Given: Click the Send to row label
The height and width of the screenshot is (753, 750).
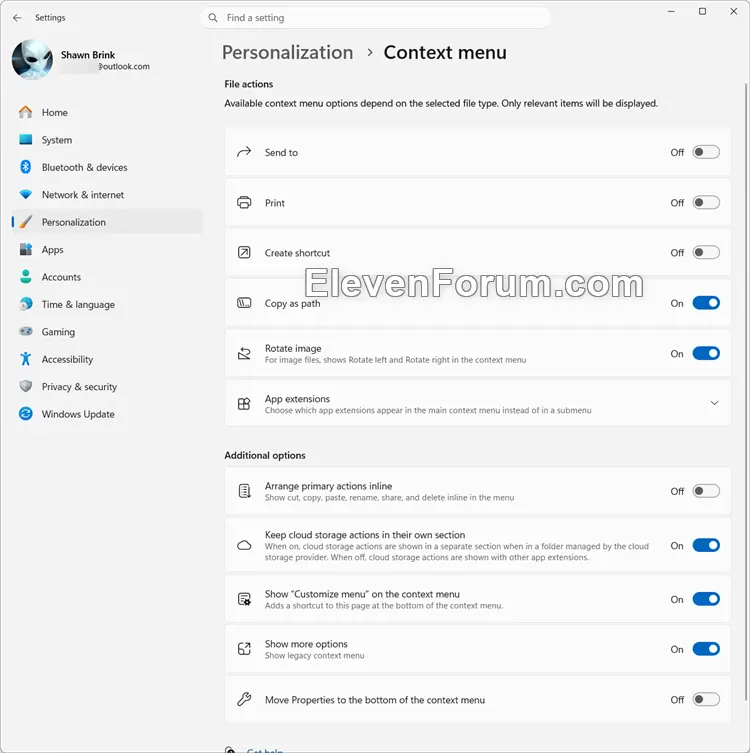Looking at the screenshot, I should [281, 152].
